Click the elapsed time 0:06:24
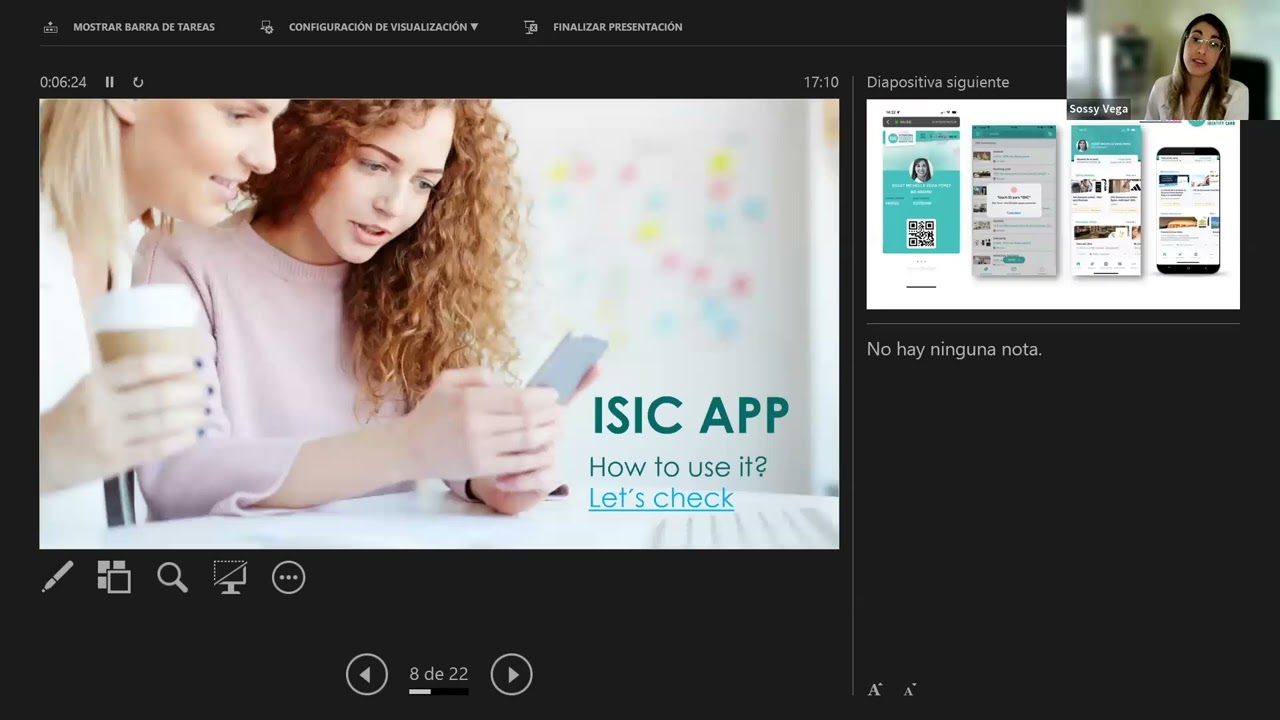The width and height of the screenshot is (1280, 720). pos(63,82)
